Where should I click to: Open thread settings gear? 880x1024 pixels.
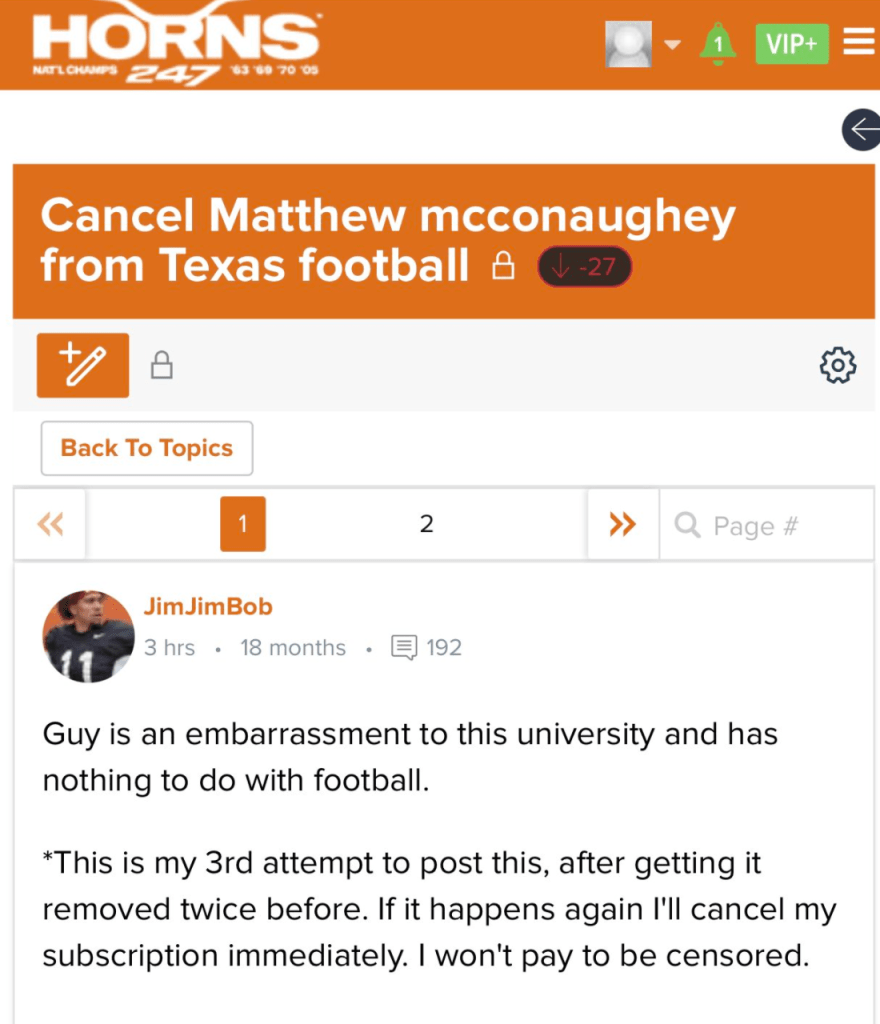pos(837,366)
